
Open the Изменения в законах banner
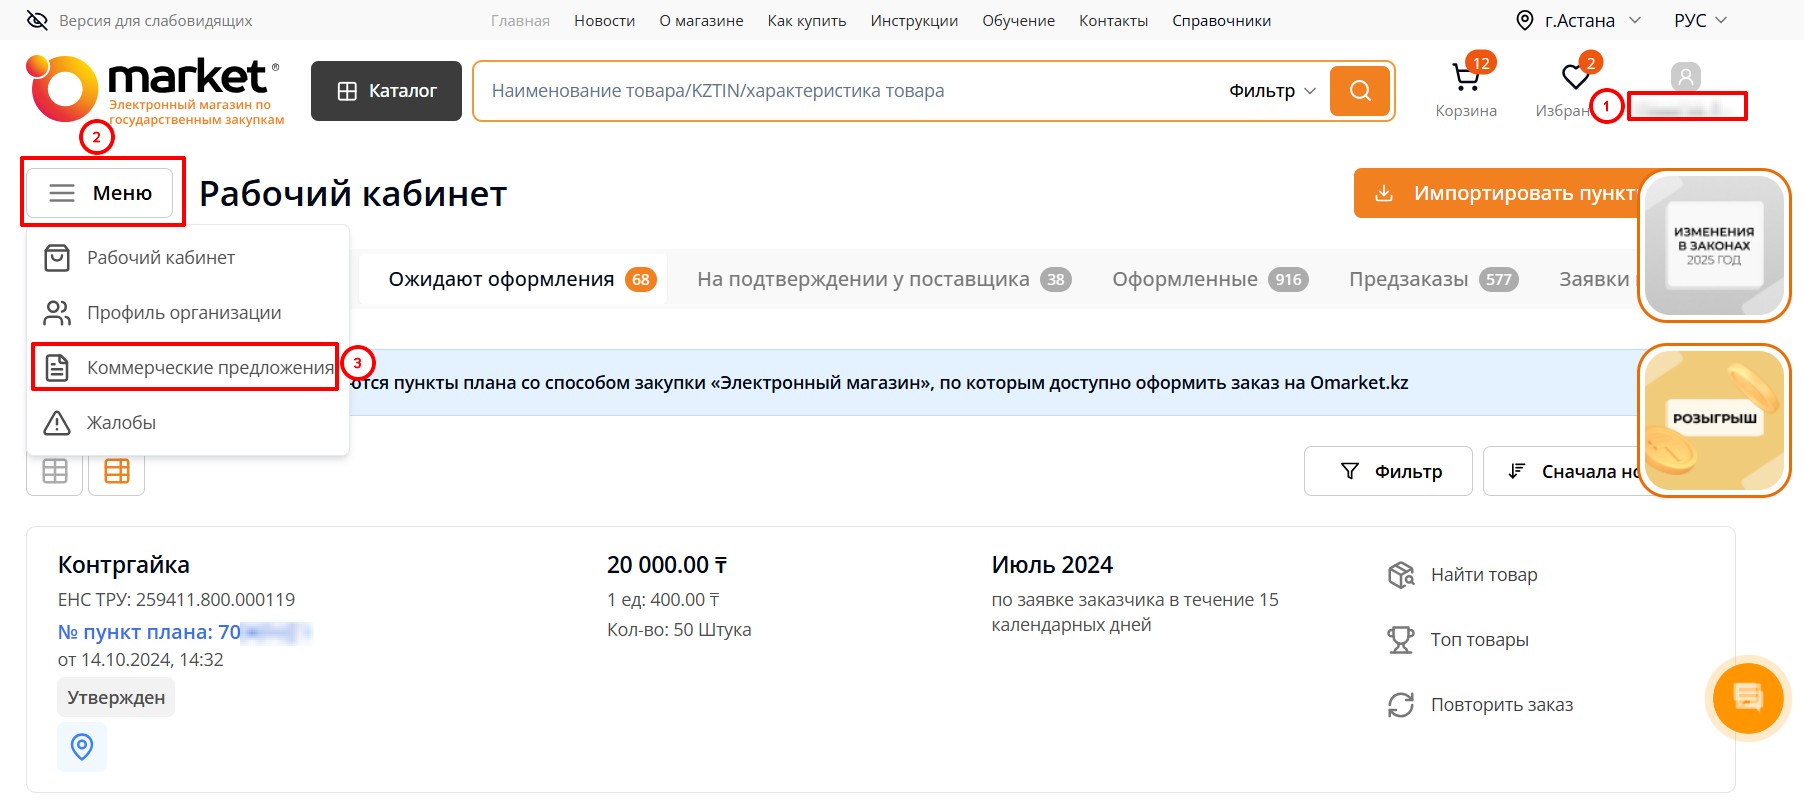tap(1713, 246)
